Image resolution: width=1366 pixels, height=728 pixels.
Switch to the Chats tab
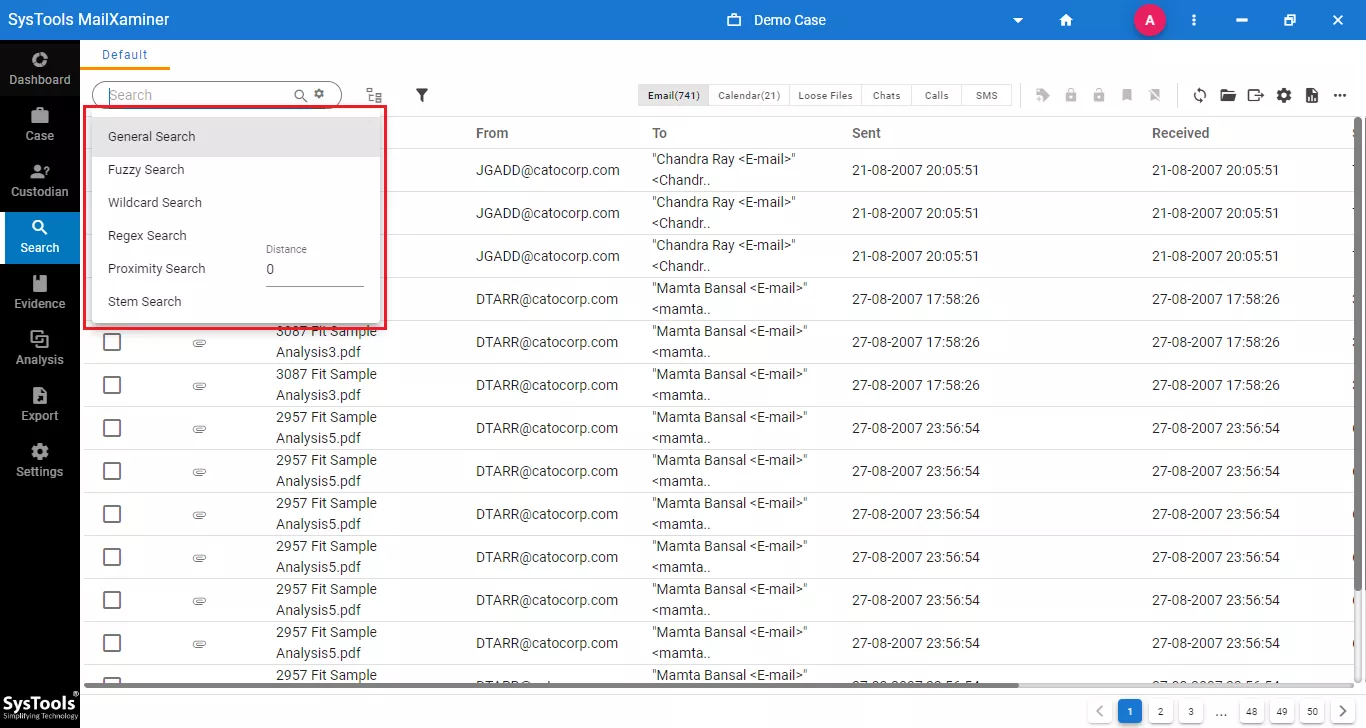(887, 95)
